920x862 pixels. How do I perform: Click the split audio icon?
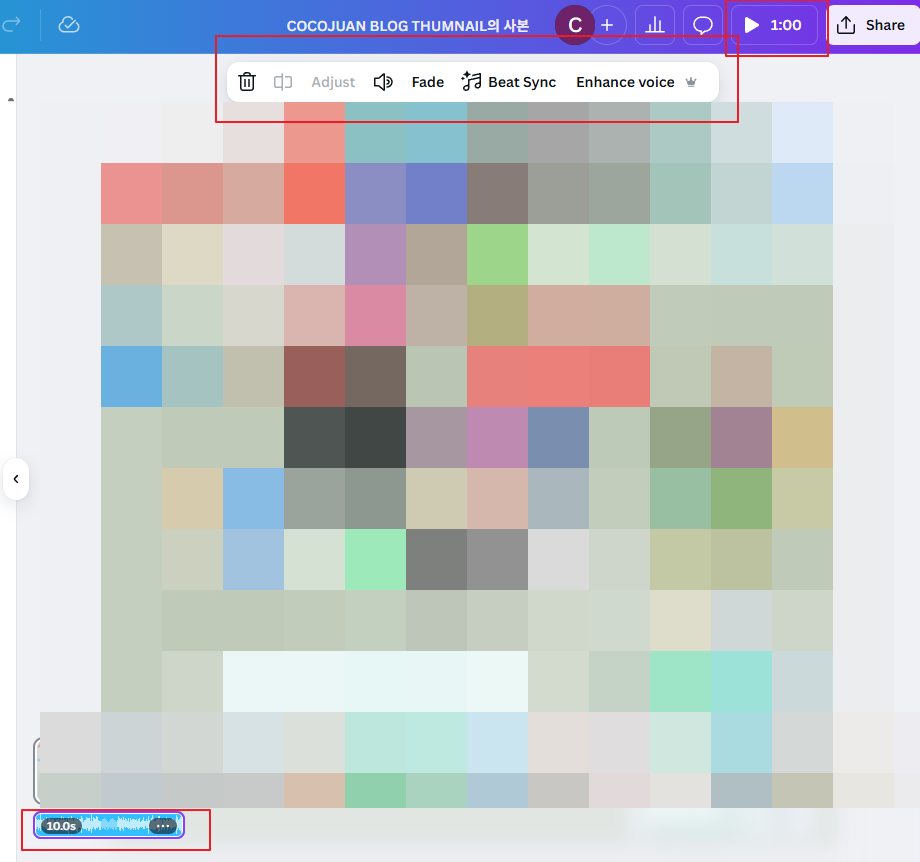pyautogui.click(x=283, y=82)
